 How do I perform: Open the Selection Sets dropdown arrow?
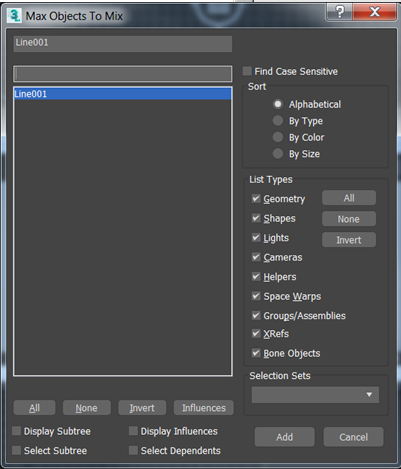click(369, 395)
